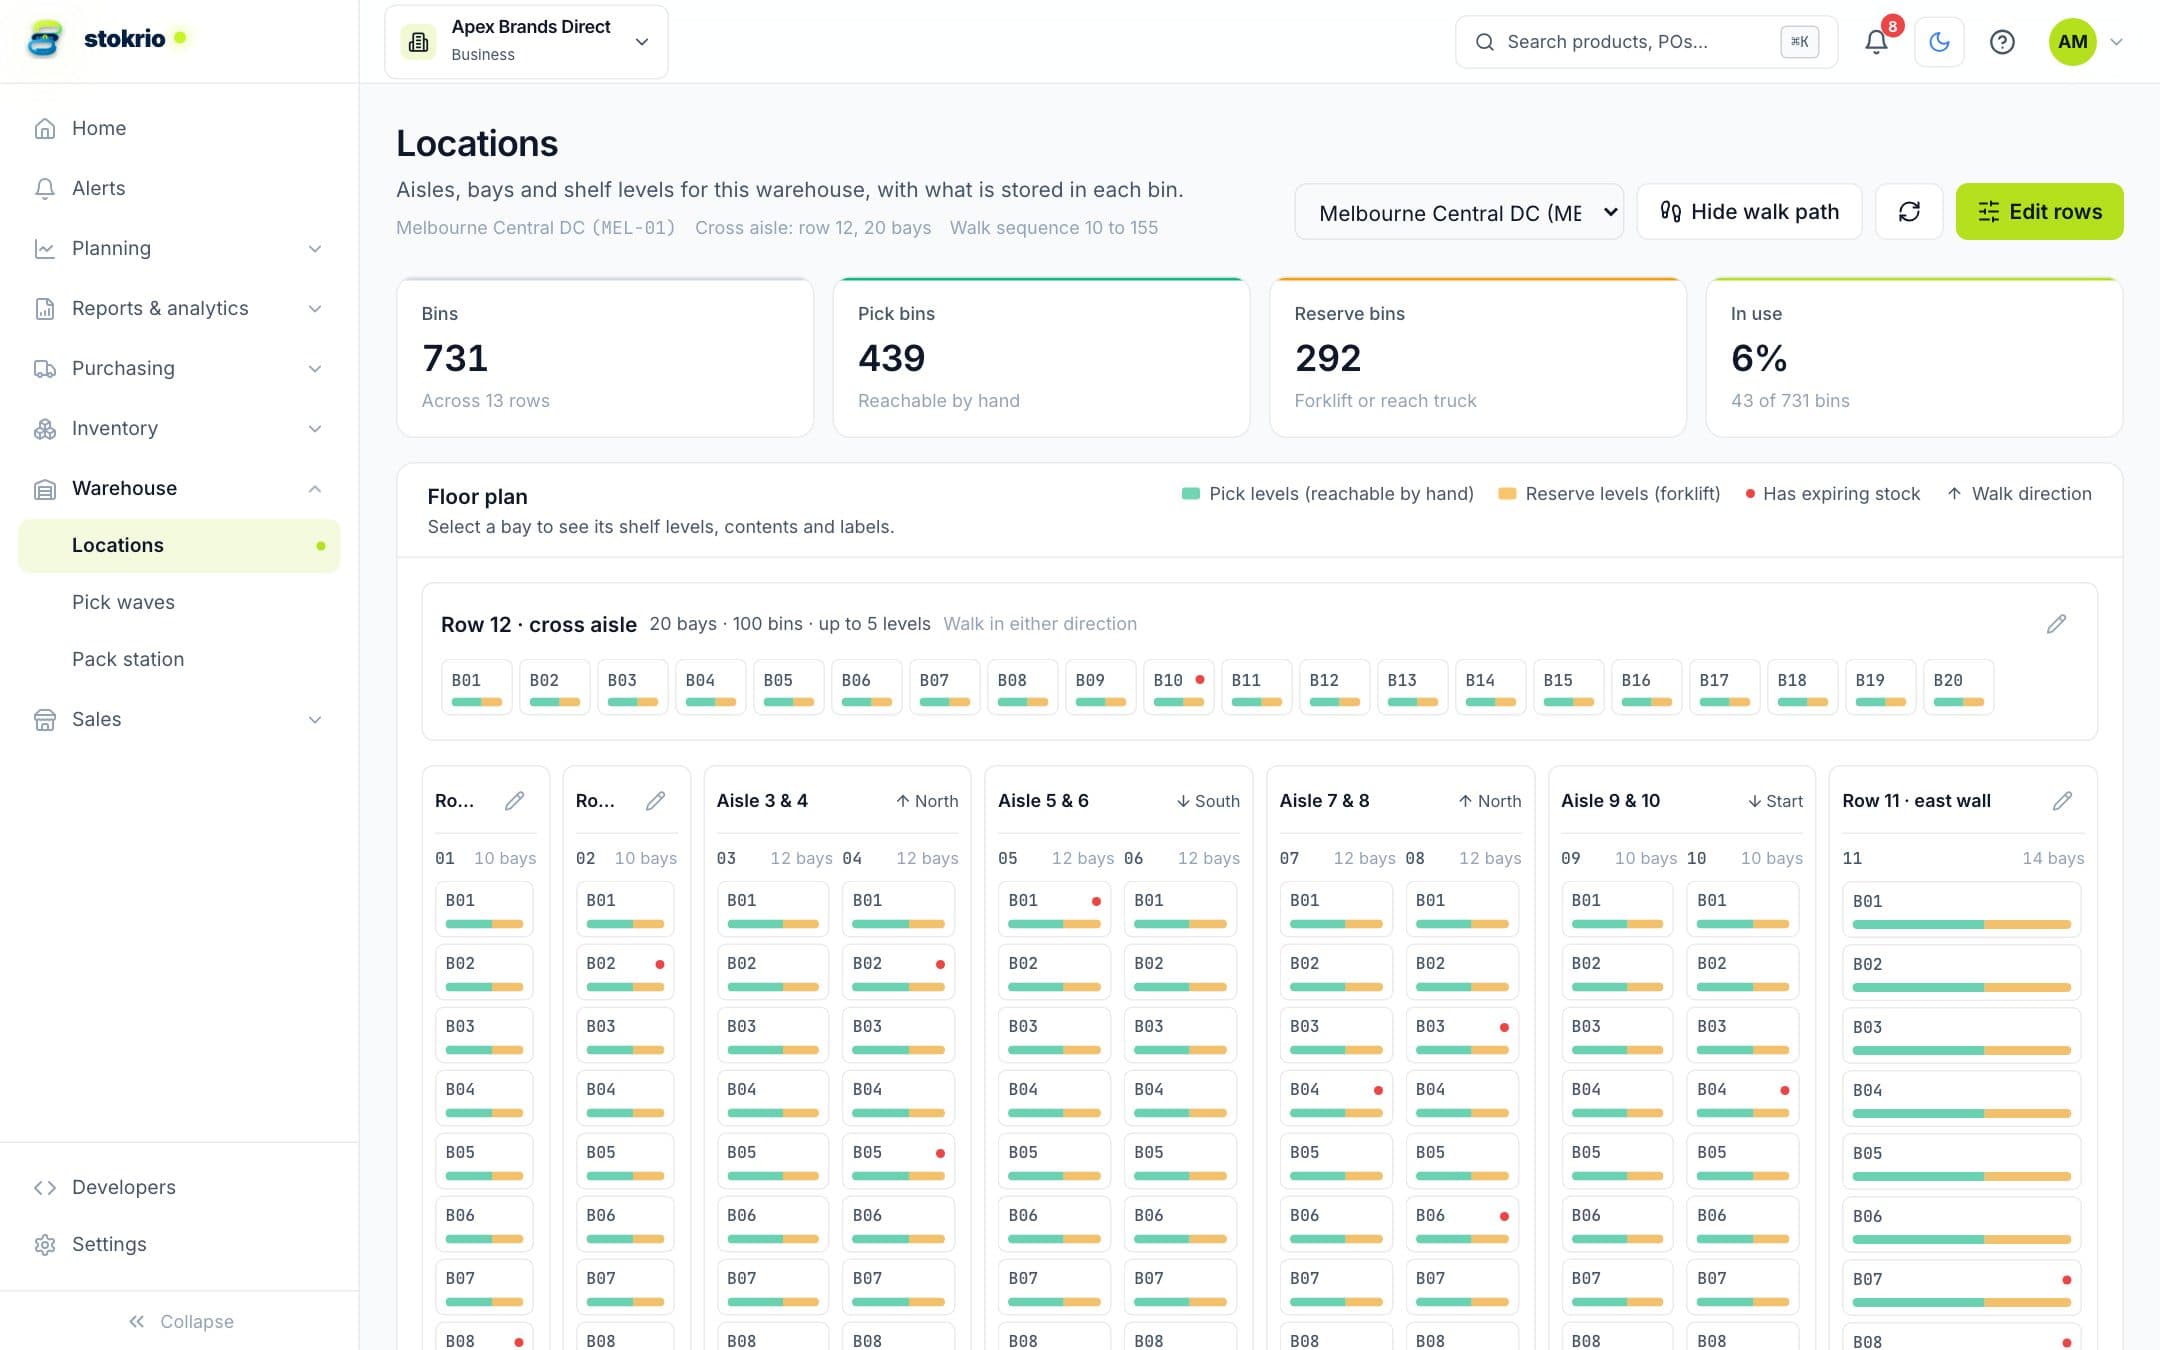
Task: Expand the Planning menu
Action: tap(180, 248)
